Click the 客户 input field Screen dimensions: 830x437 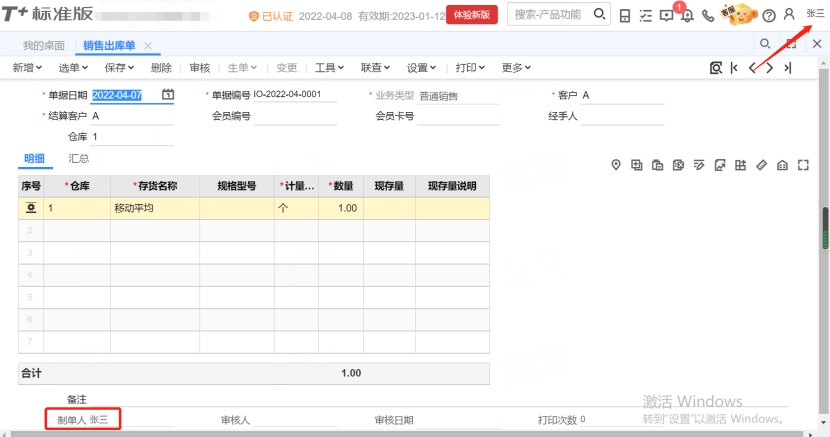tap(622, 95)
